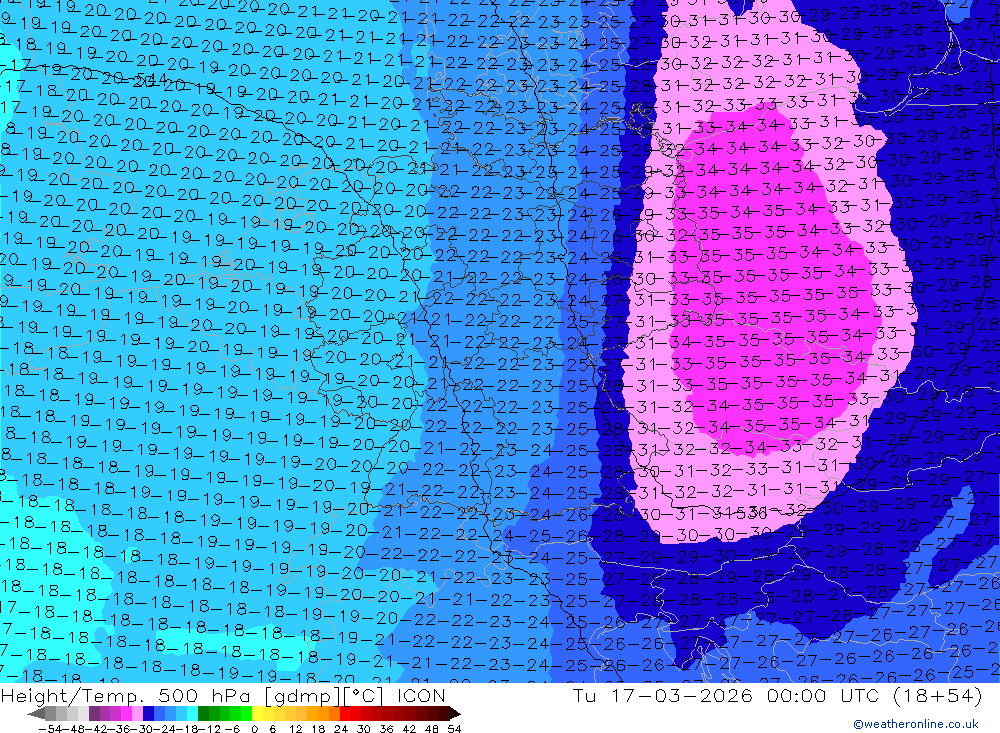Screen dimensions: 1000x733
Task: Click the legend value '54' at the right end
Action: coord(454,729)
